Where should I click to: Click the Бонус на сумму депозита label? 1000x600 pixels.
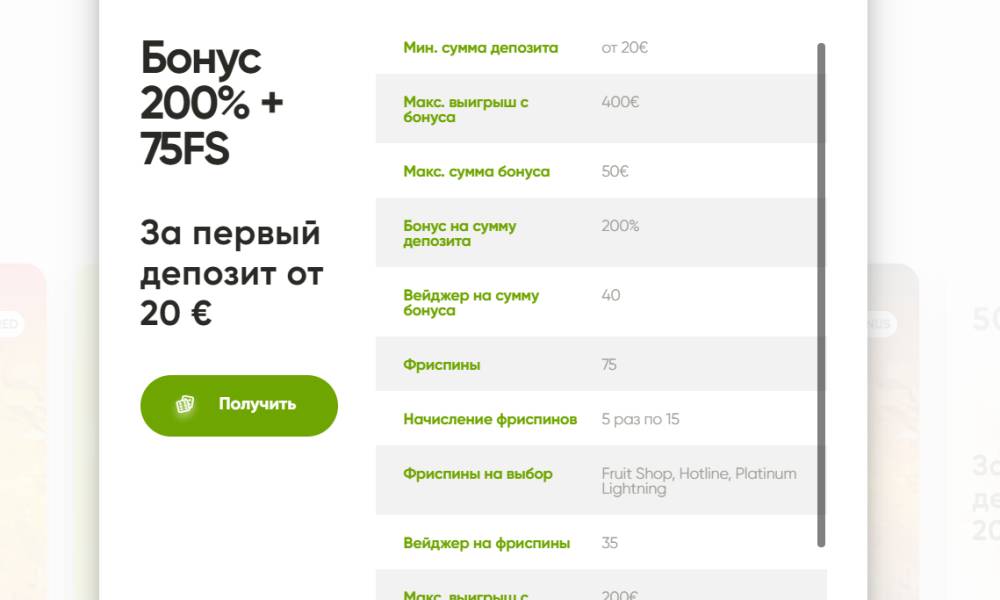point(459,233)
